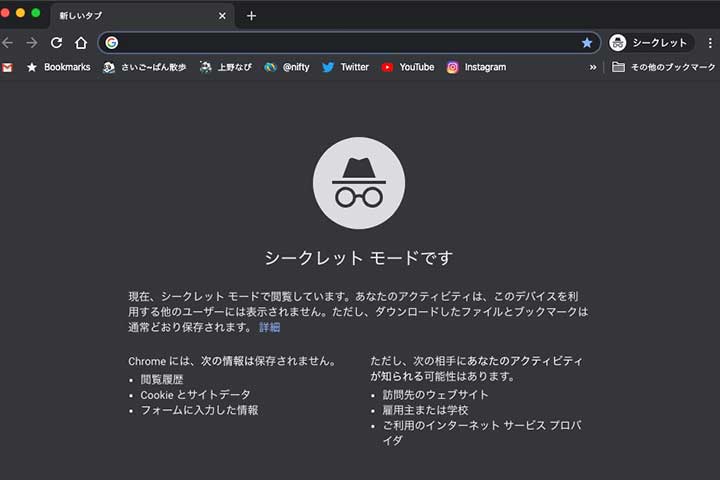The image size is (720, 480).
Task: Open the Twitter bookmark
Action: 345,67
